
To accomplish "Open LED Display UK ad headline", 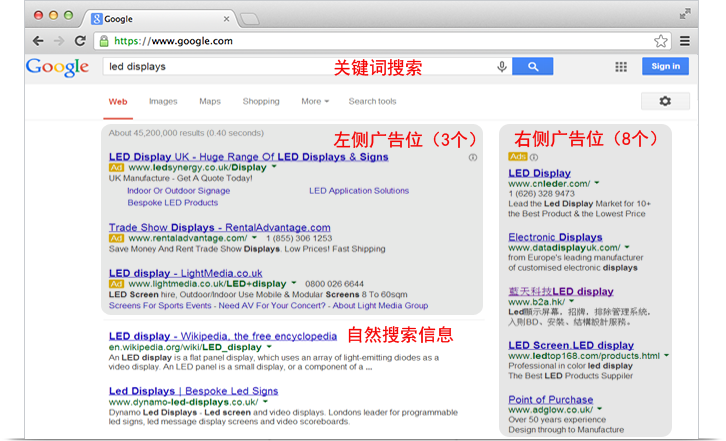I will click(x=249, y=157).
